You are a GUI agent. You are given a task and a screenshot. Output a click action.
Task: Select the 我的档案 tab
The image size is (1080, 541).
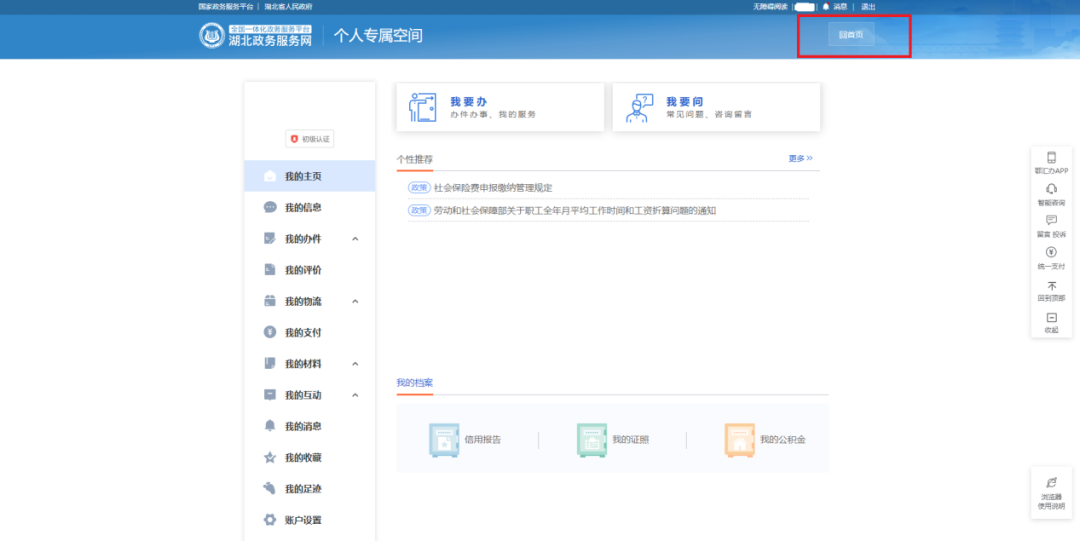415,383
